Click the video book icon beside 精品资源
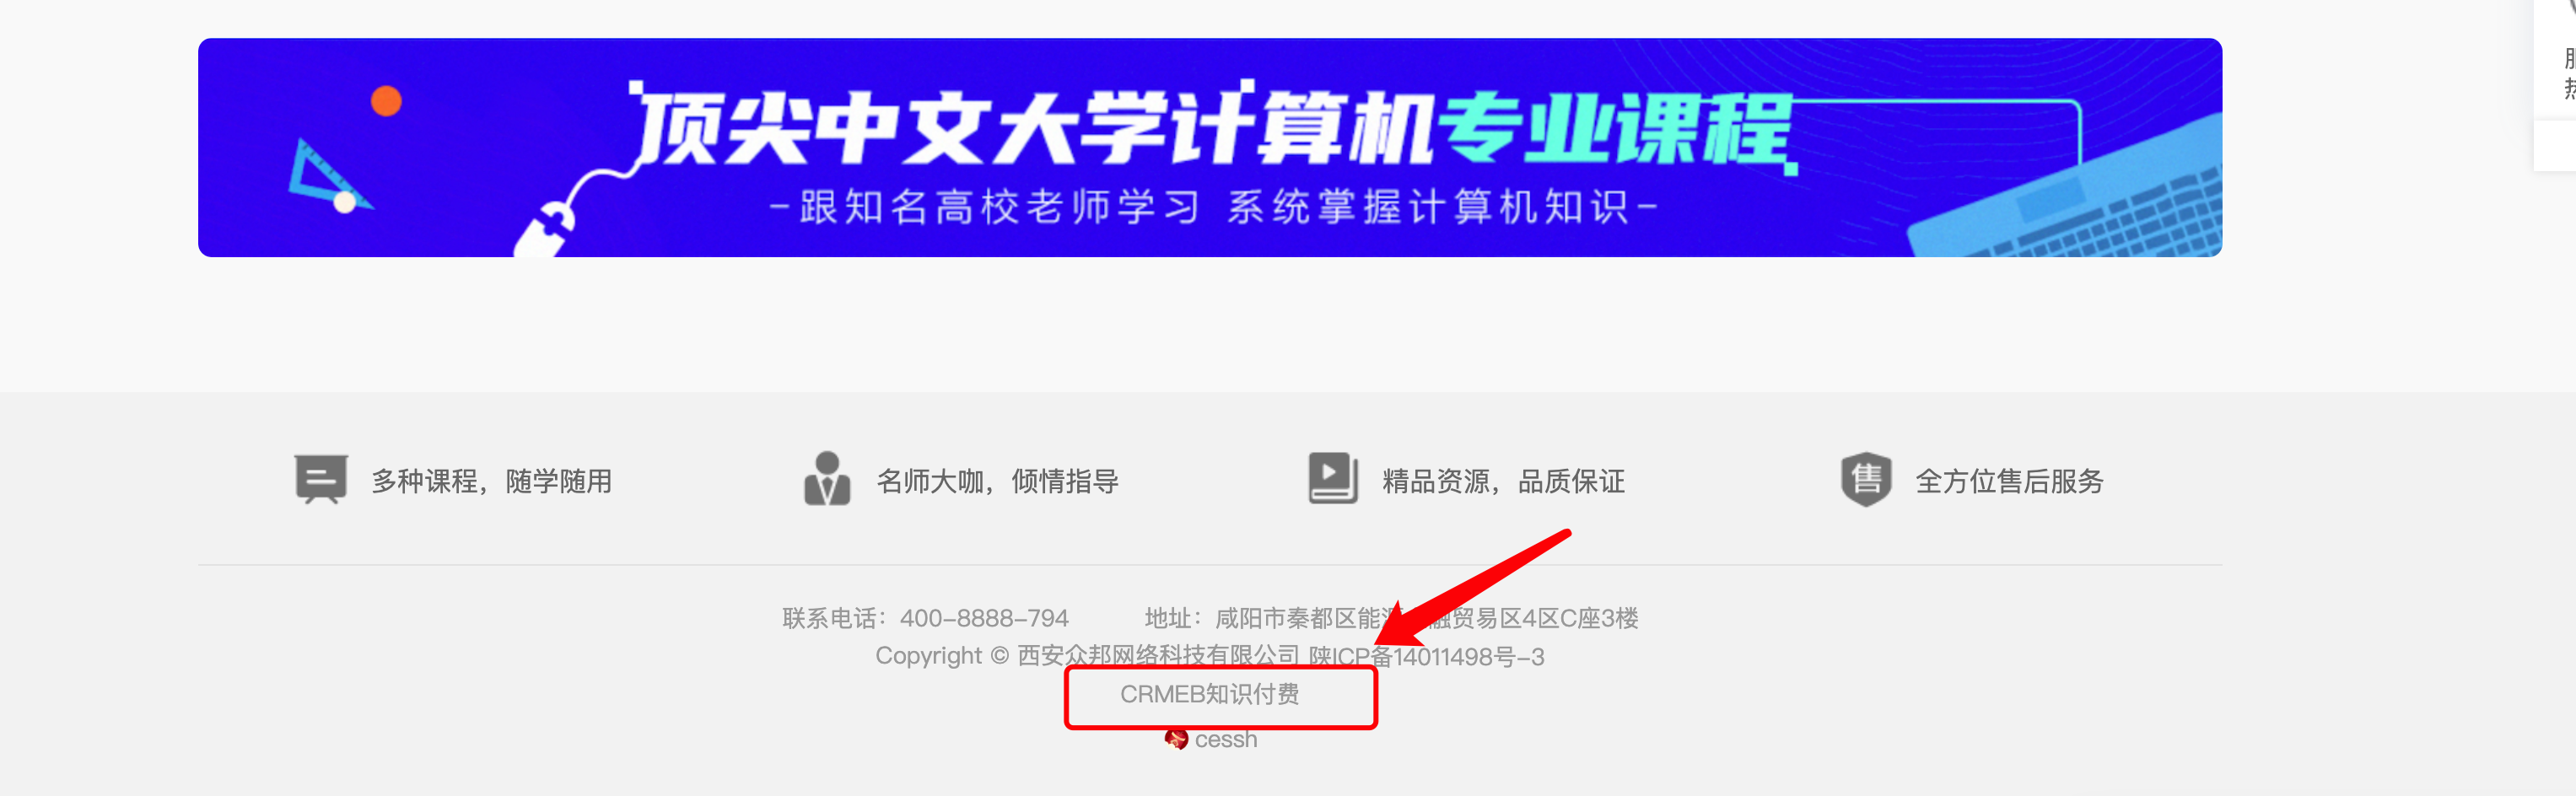Image resolution: width=2576 pixels, height=796 pixels. 1333,478
